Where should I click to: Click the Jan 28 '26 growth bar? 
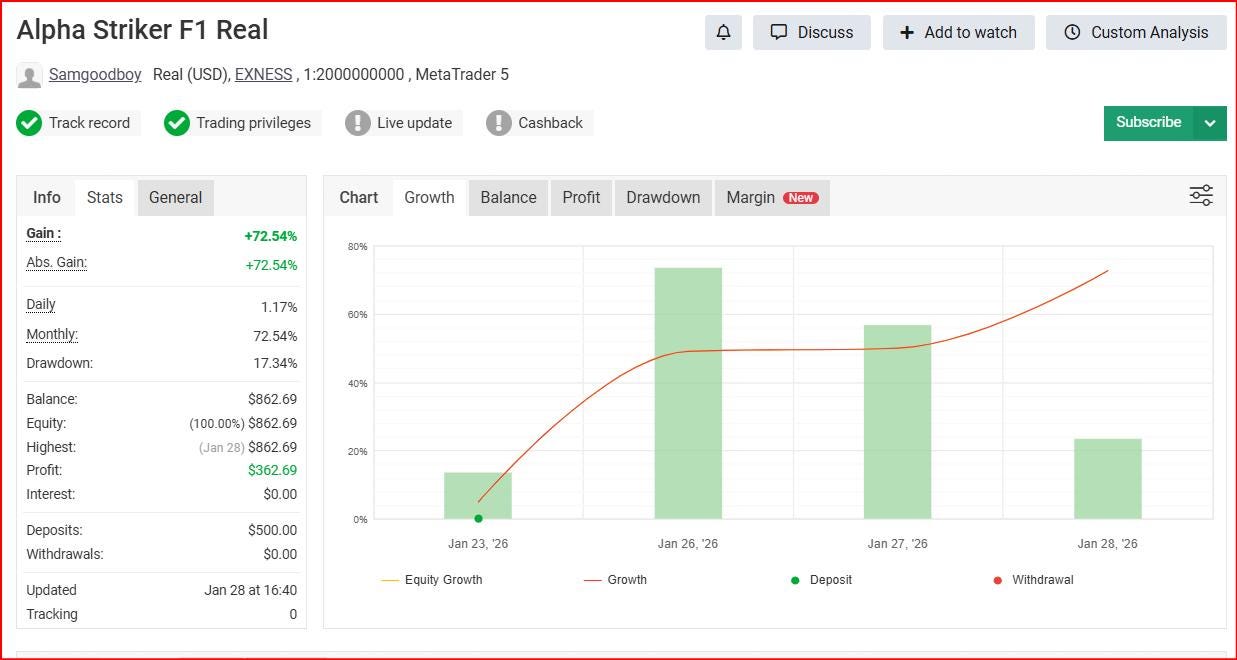(1108, 479)
